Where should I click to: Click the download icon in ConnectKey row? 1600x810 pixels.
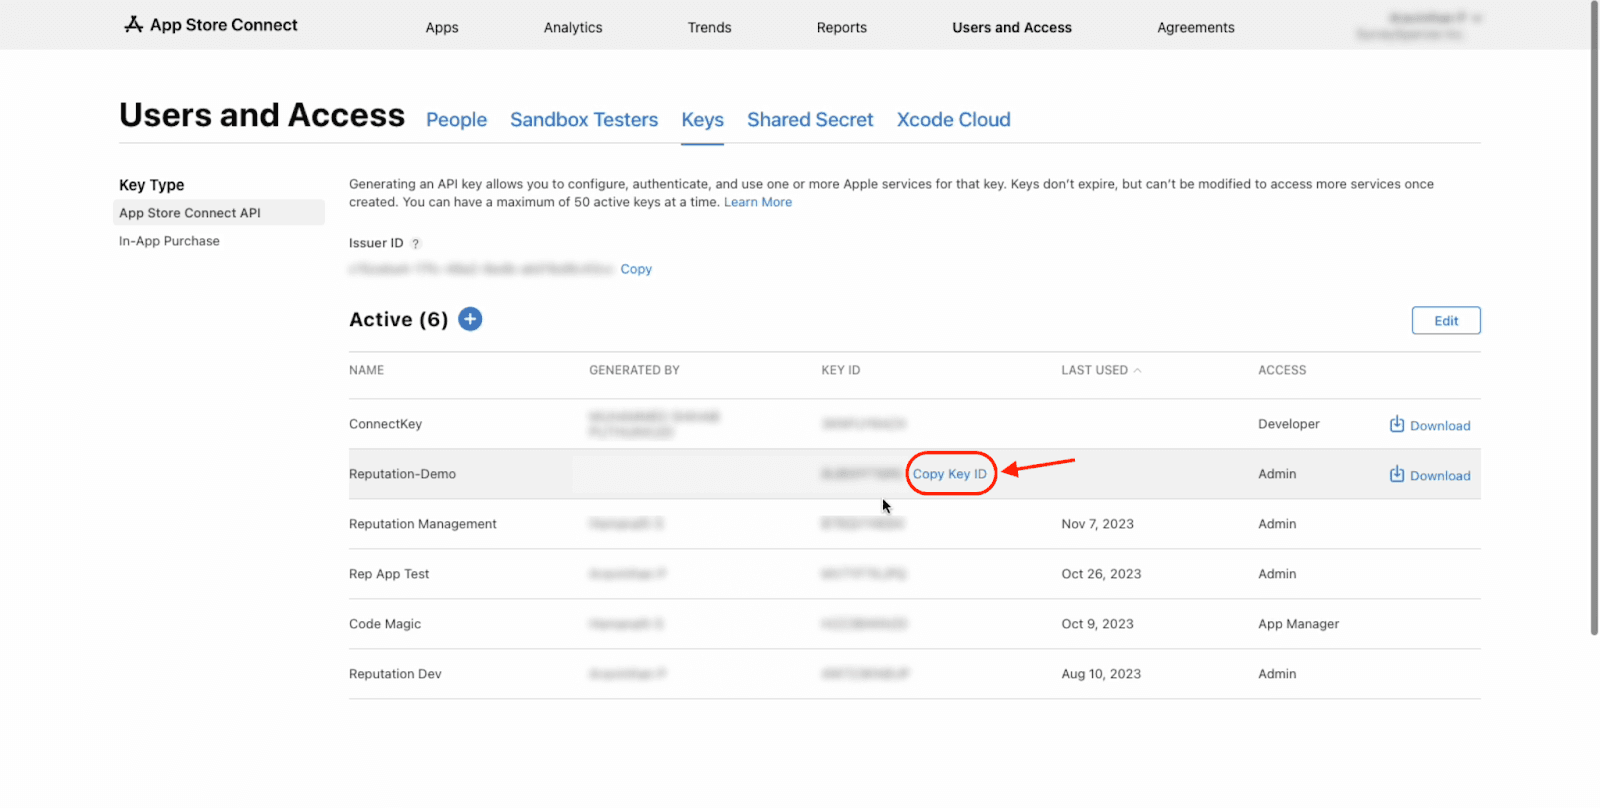coord(1397,425)
